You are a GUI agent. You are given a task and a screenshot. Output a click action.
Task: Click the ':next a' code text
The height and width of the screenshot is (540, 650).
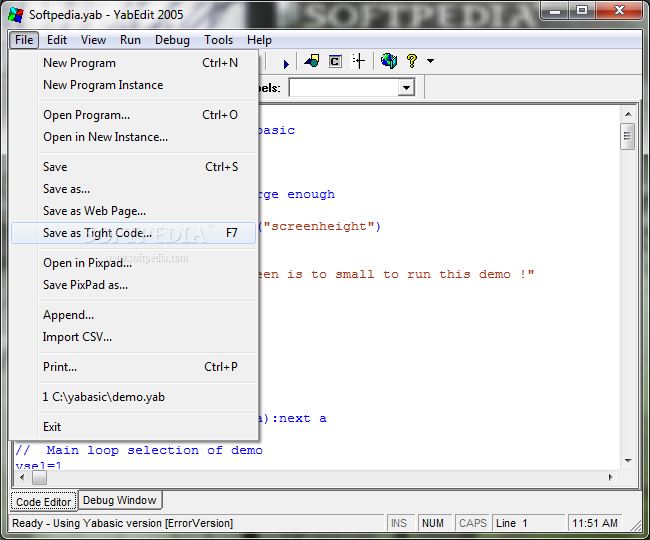(x=299, y=419)
